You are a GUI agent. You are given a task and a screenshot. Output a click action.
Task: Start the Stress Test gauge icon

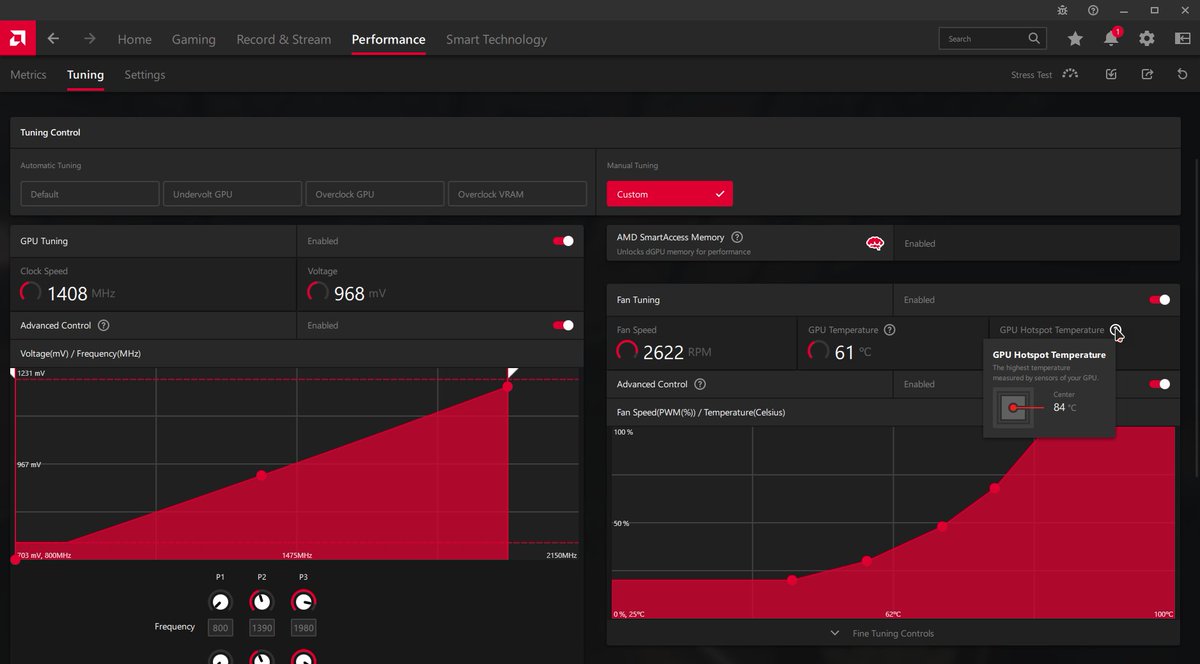(x=1071, y=74)
